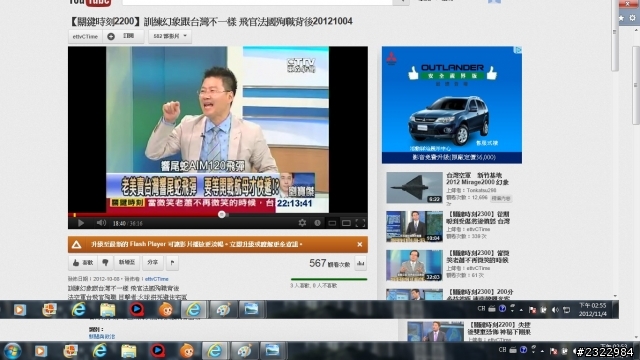This screenshot has height=360, width=640.
Task: Like the video with thumbs-up button
Action: tap(83, 262)
